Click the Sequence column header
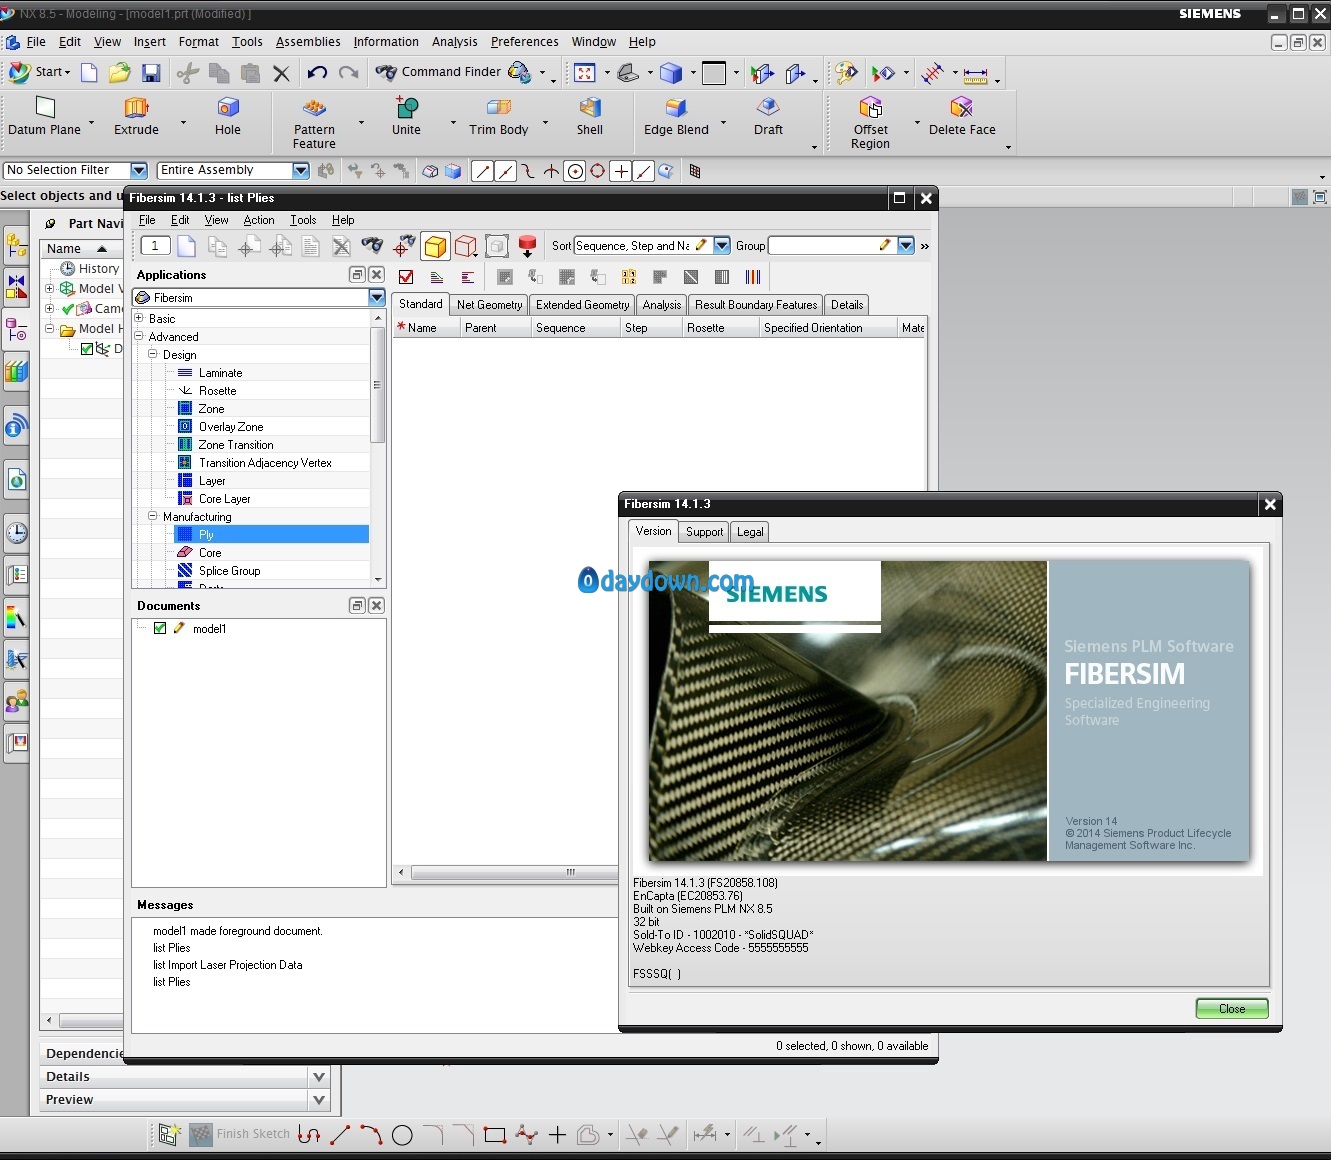The width and height of the screenshot is (1331, 1160). point(574,328)
